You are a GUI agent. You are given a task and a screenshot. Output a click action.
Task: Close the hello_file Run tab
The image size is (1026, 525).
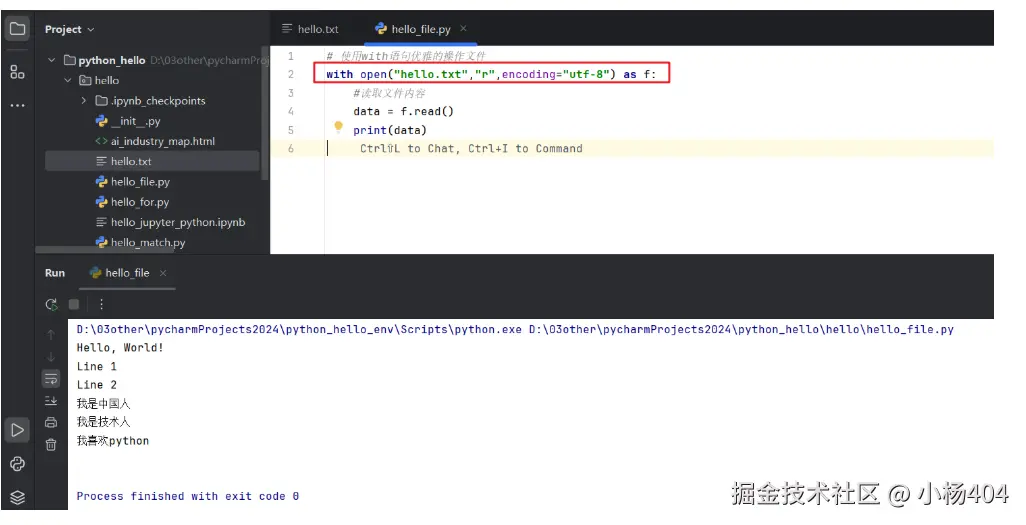[x=163, y=273]
